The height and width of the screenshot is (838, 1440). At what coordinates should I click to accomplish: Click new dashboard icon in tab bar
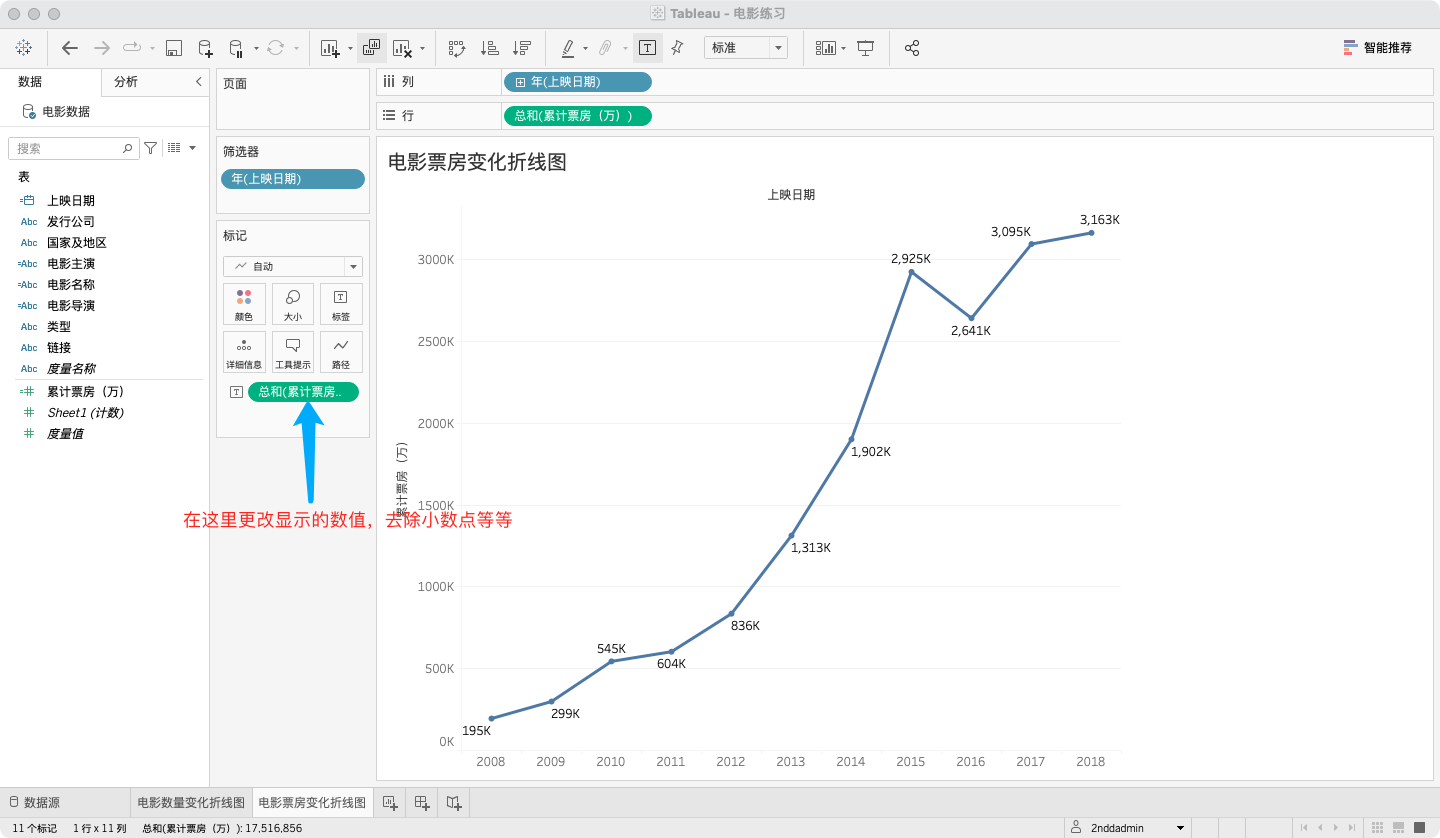pyautogui.click(x=422, y=802)
